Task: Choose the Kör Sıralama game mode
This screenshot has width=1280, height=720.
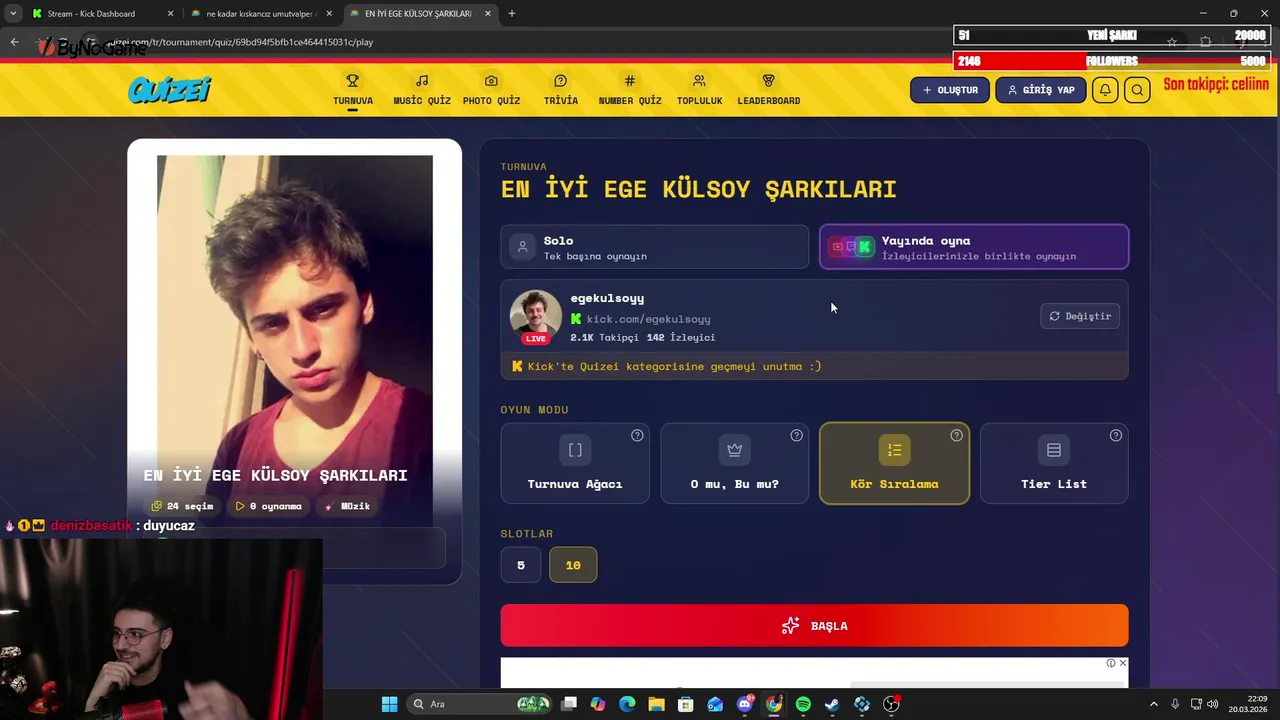Action: 894,463
